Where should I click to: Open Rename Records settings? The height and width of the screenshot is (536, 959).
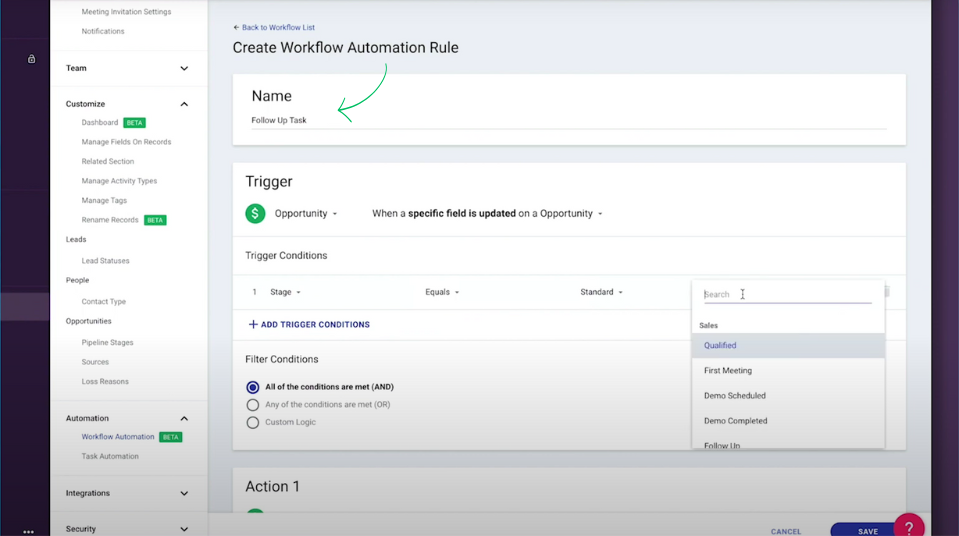tap(110, 220)
